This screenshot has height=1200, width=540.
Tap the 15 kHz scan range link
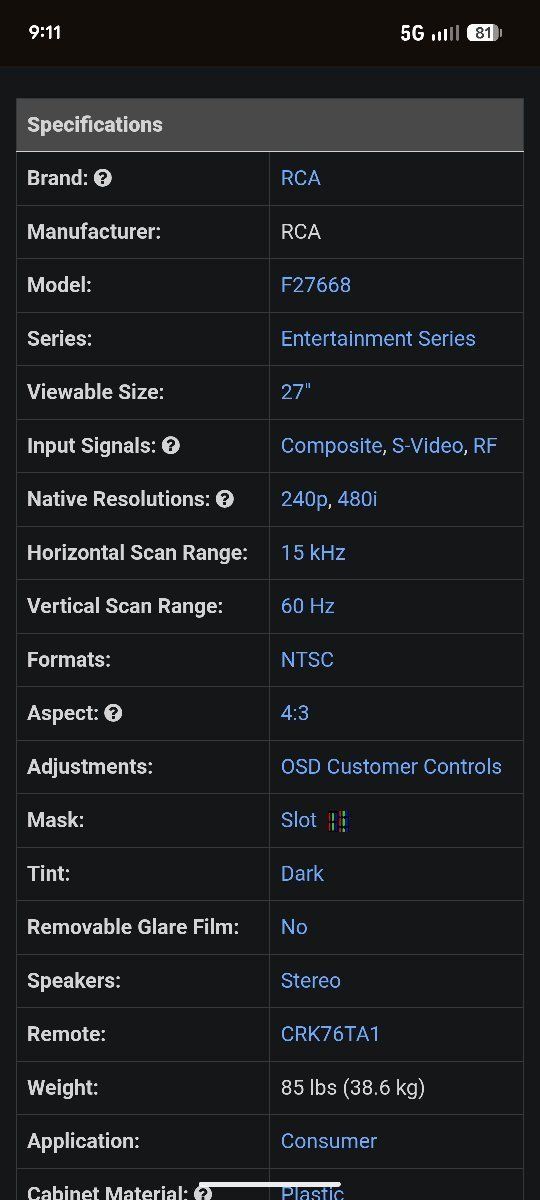point(313,553)
